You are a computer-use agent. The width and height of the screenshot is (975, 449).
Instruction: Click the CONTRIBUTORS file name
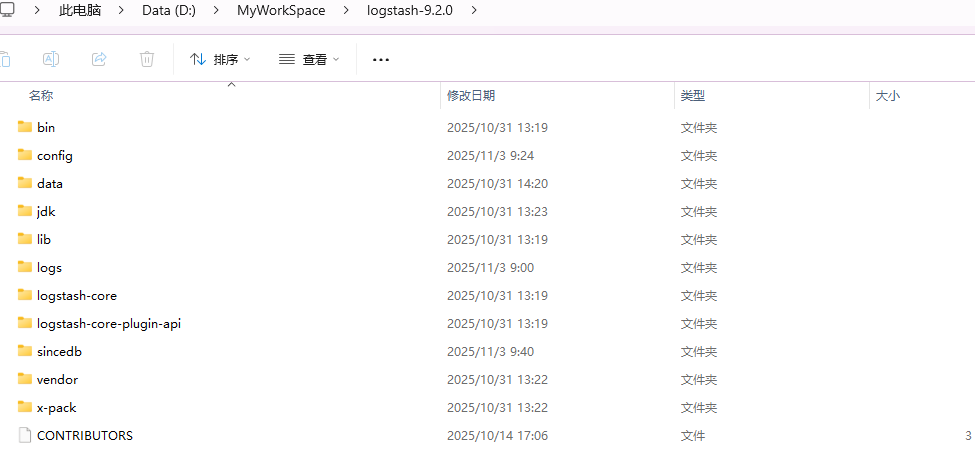click(x=85, y=435)
